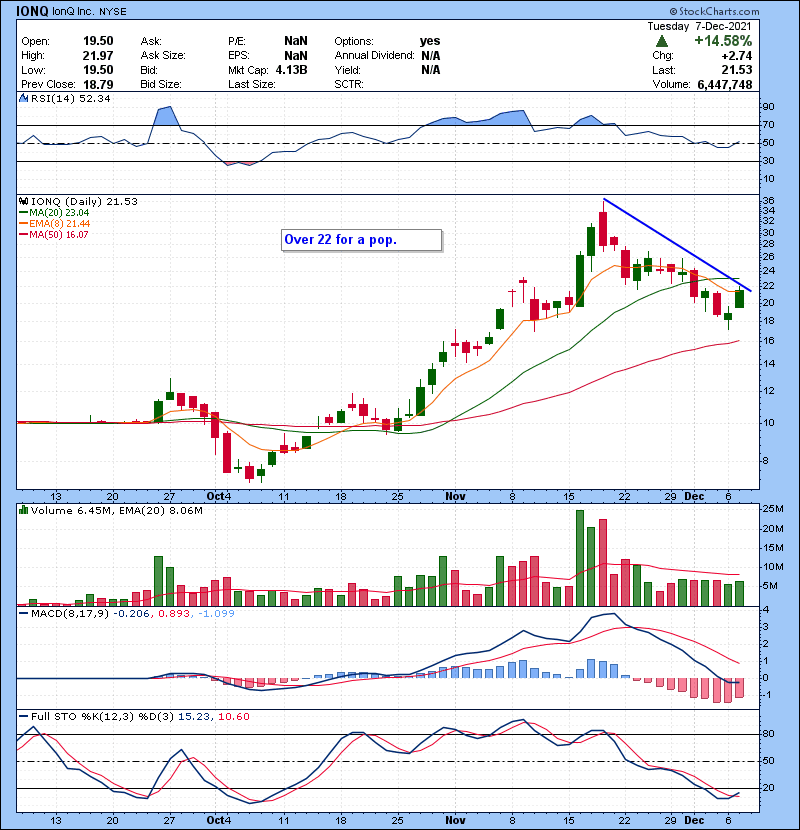Click the candlestick icon beside IONQ (Daily)
This screenshot has width=800, height=830.
coord(23,202)
